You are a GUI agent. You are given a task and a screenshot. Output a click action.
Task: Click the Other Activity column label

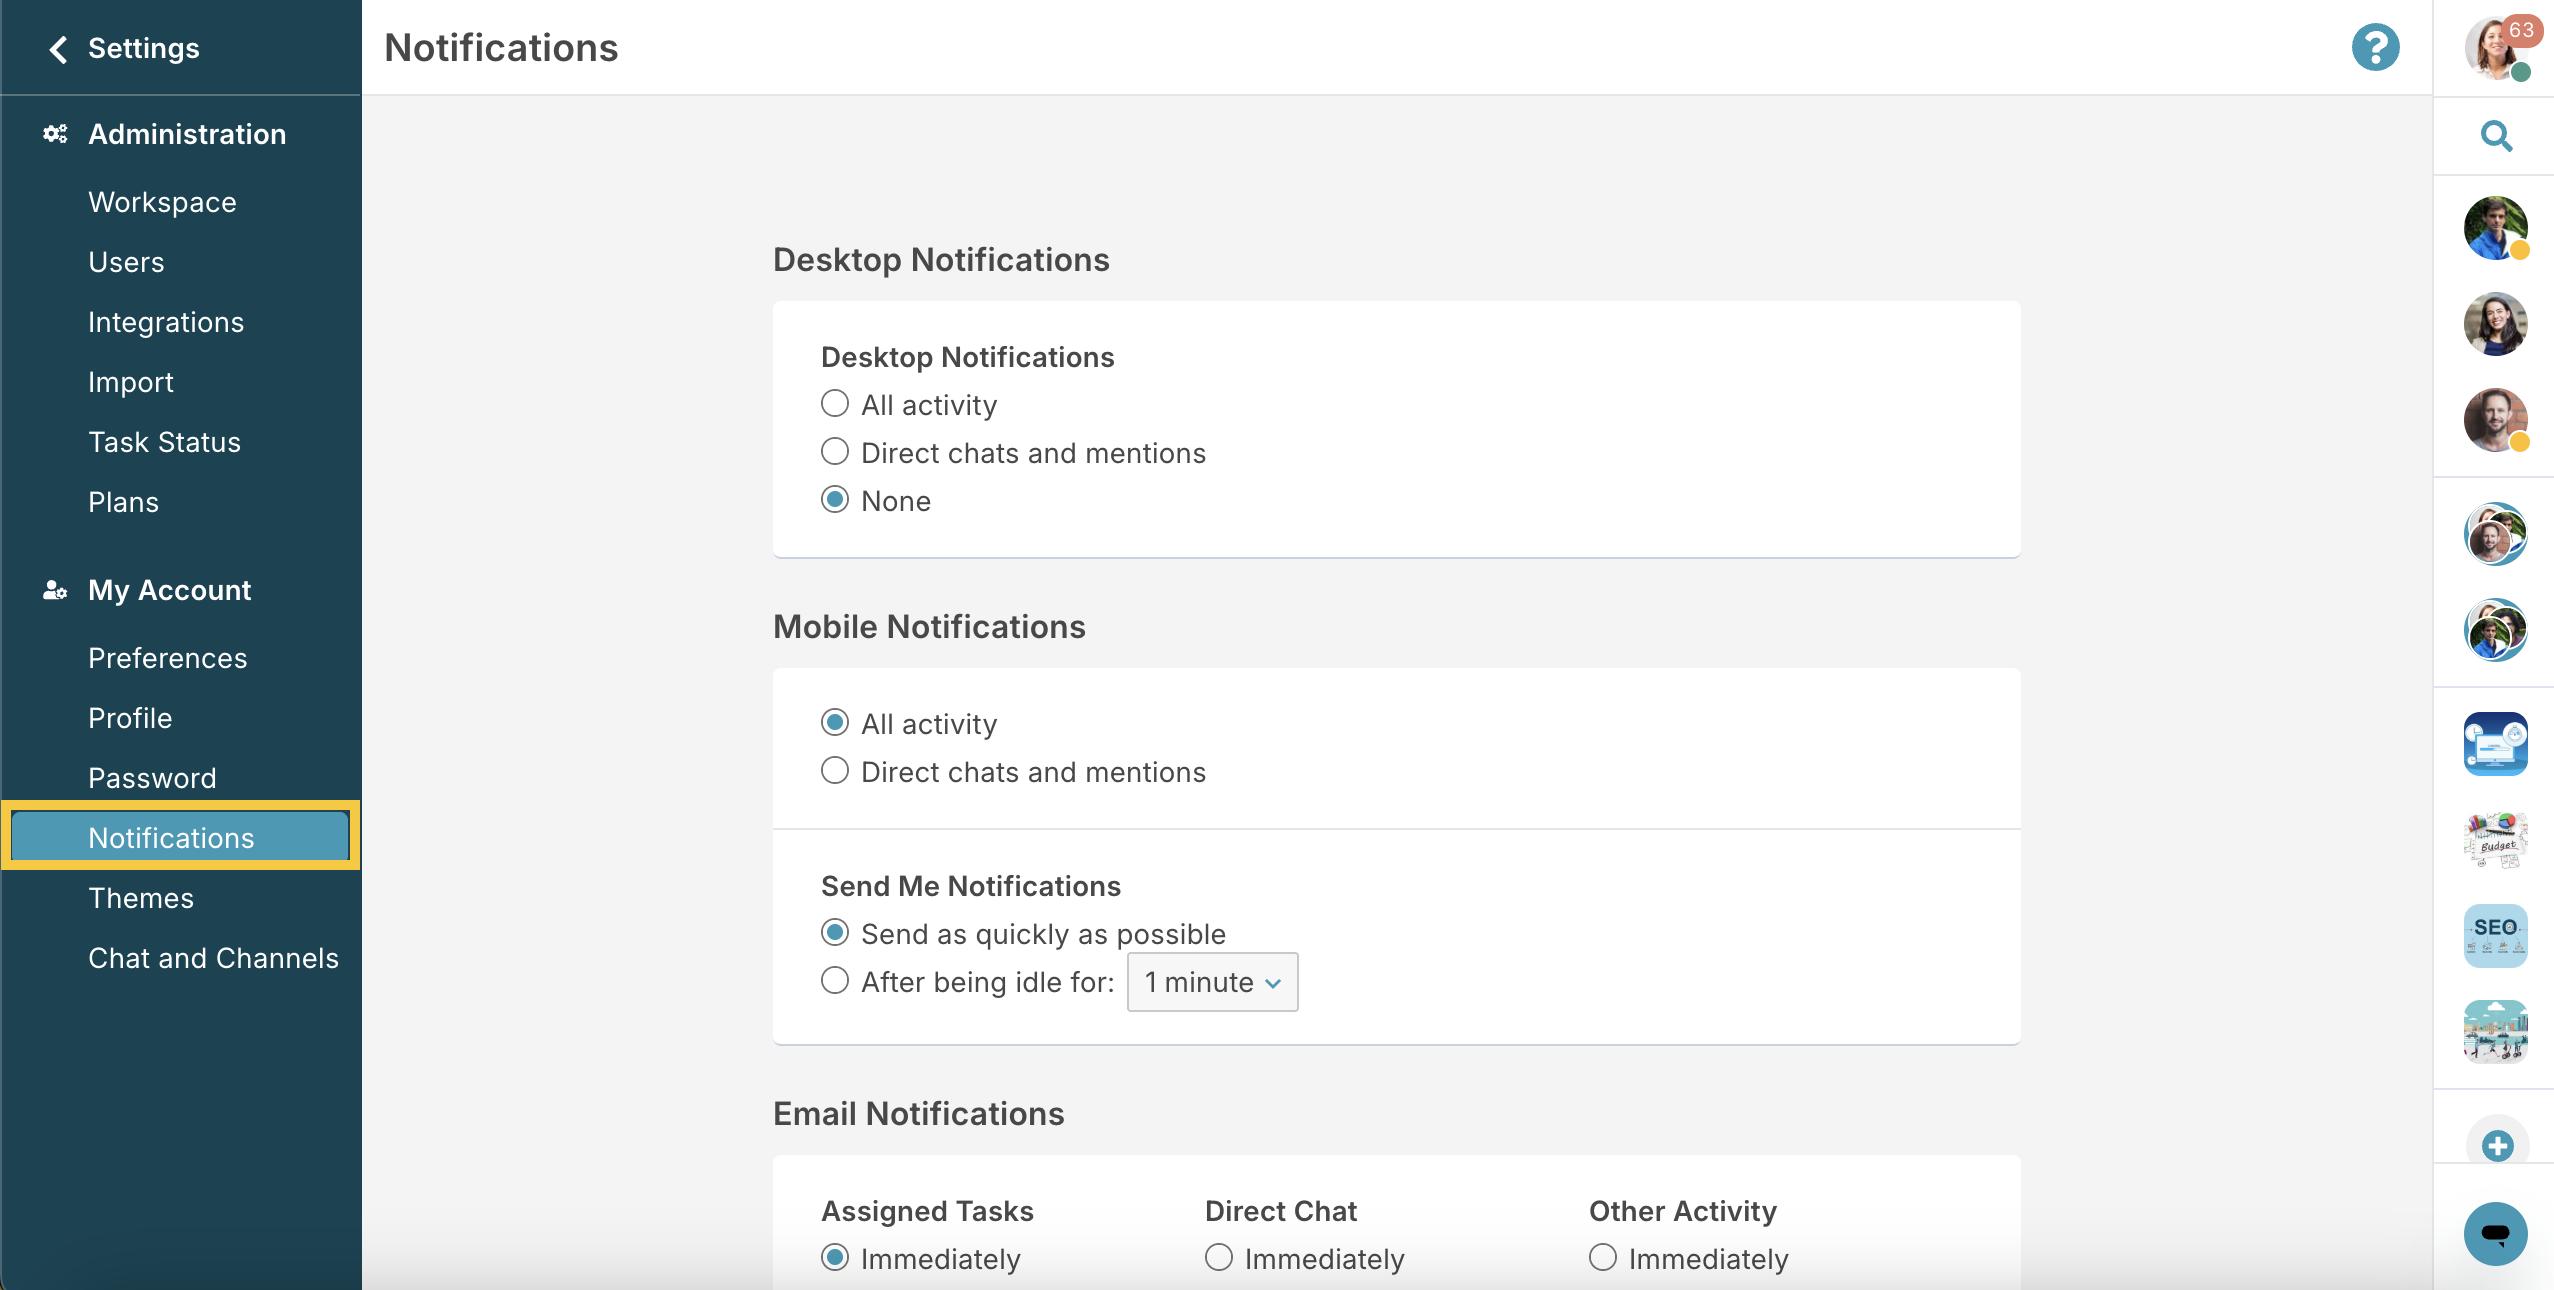coord(1683,1211)
